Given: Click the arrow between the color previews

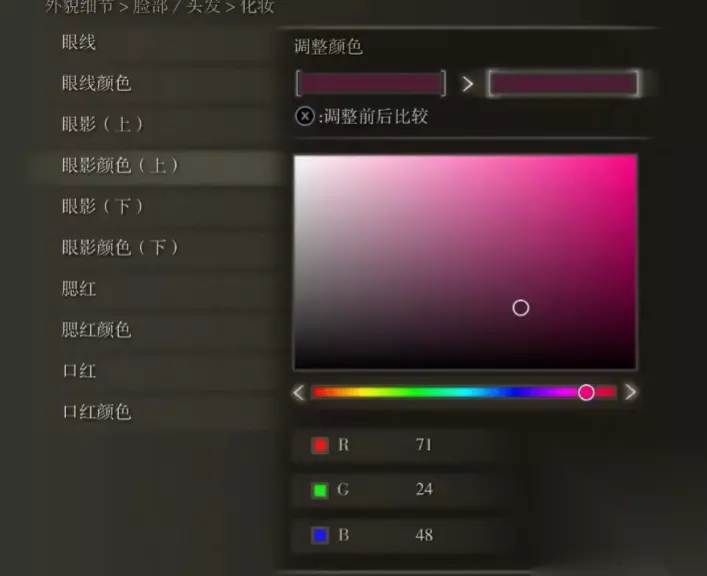Looking at the screenshot, I should (x=468, y=84).
